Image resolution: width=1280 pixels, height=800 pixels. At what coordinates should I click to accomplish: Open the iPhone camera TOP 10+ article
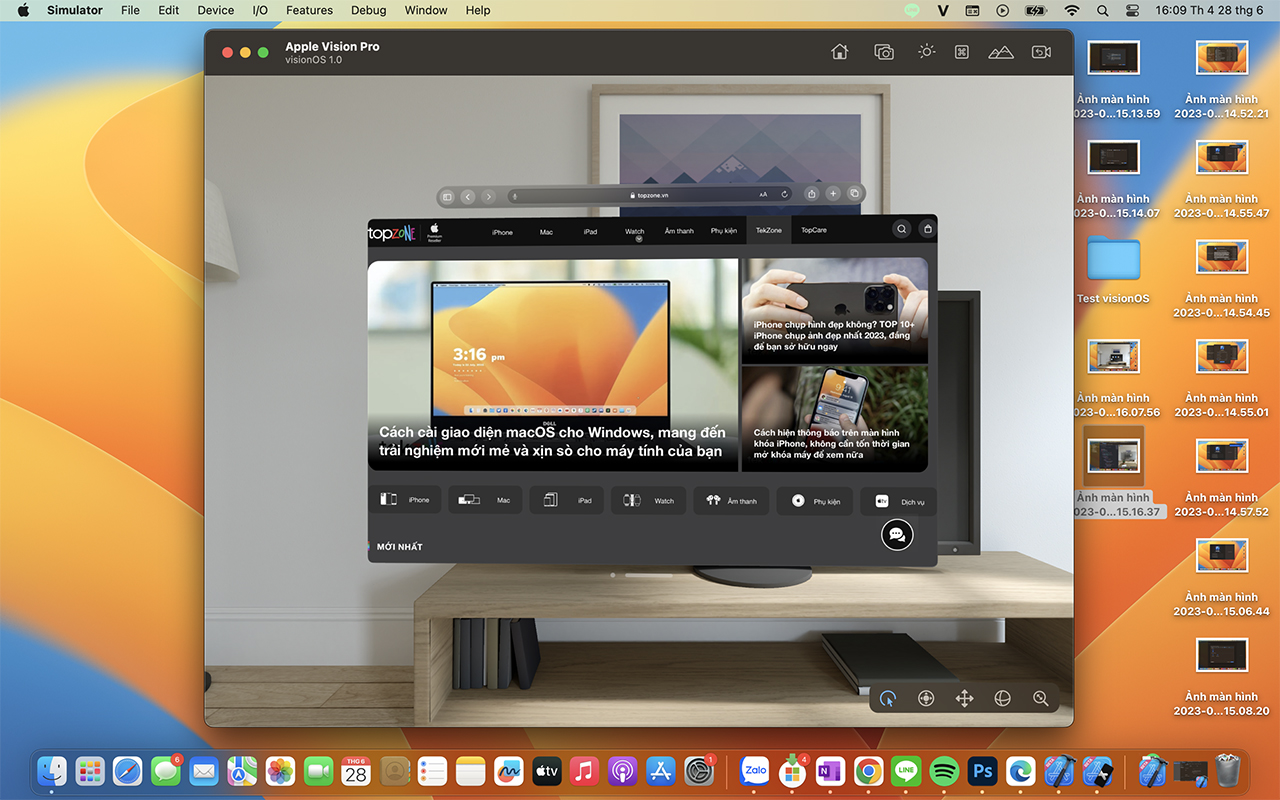coord(834,336)
